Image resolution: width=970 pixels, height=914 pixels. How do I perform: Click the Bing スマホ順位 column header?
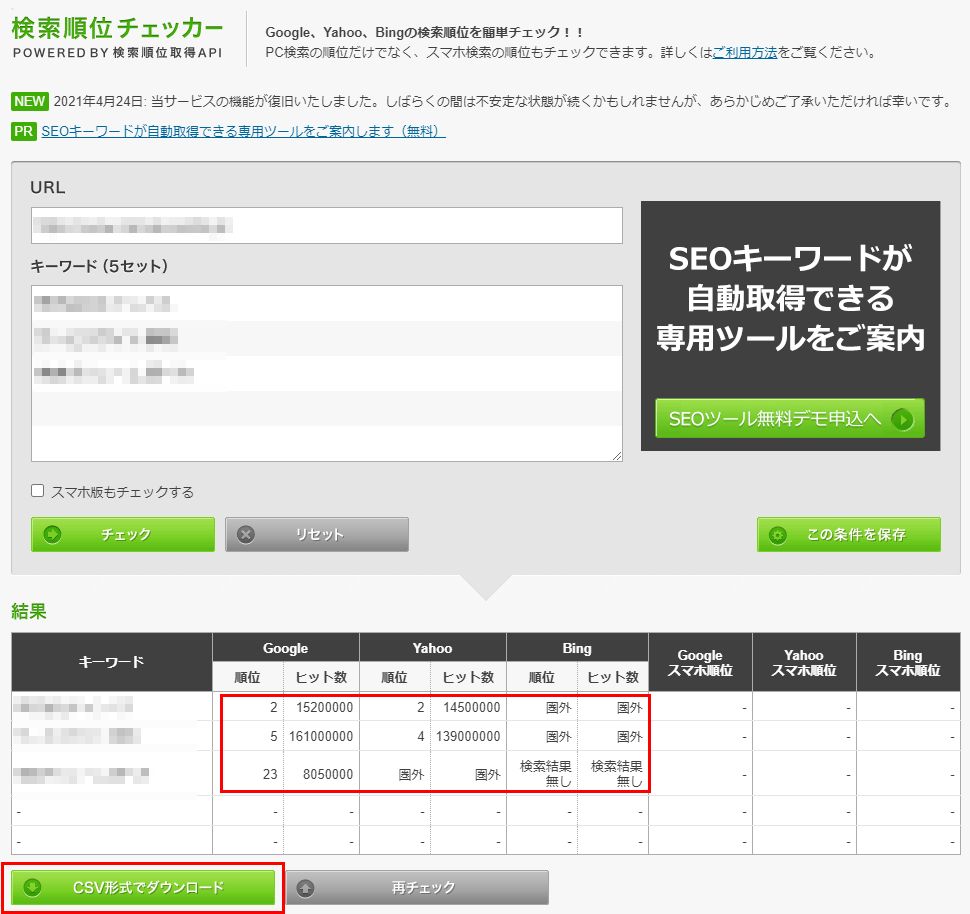click(x=908, y=662)
